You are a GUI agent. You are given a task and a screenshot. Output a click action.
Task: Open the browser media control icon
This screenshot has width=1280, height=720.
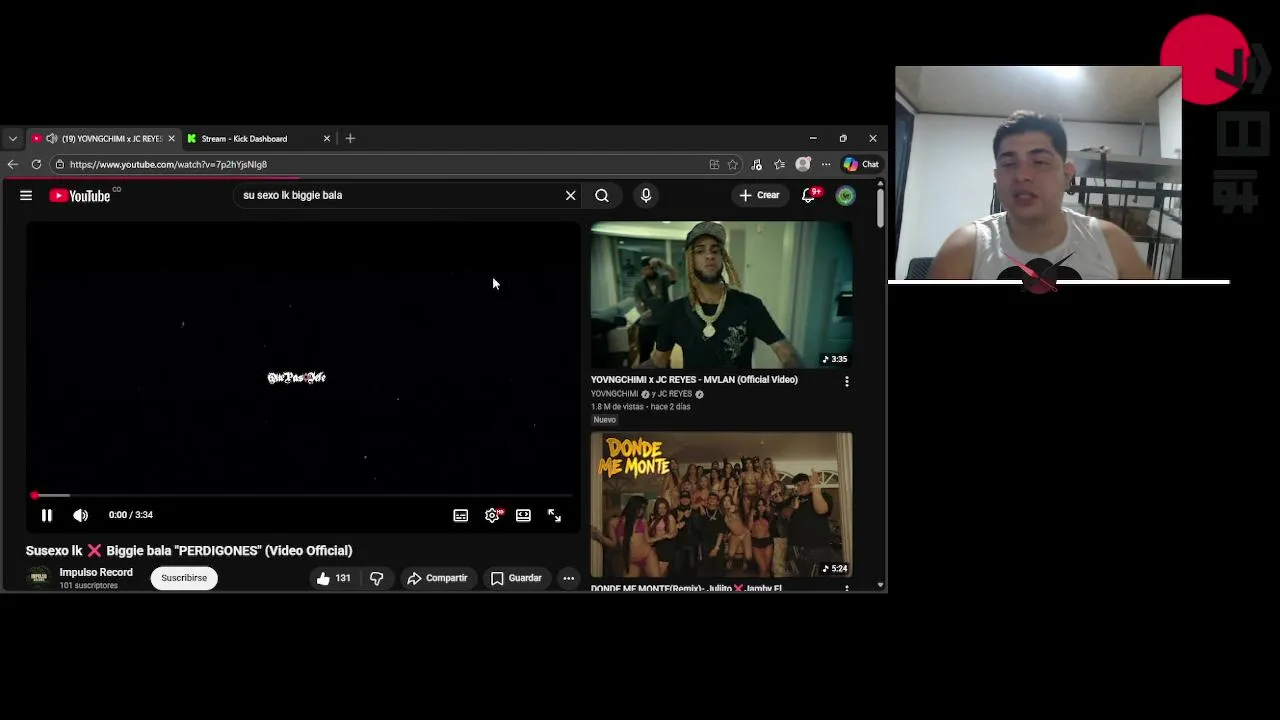756,164
